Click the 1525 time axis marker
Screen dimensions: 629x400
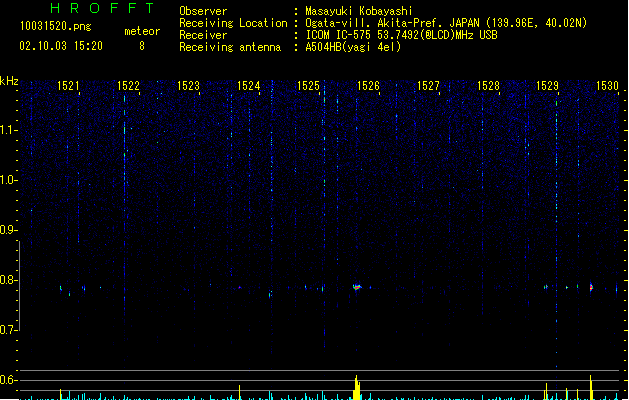pos(308,86)
